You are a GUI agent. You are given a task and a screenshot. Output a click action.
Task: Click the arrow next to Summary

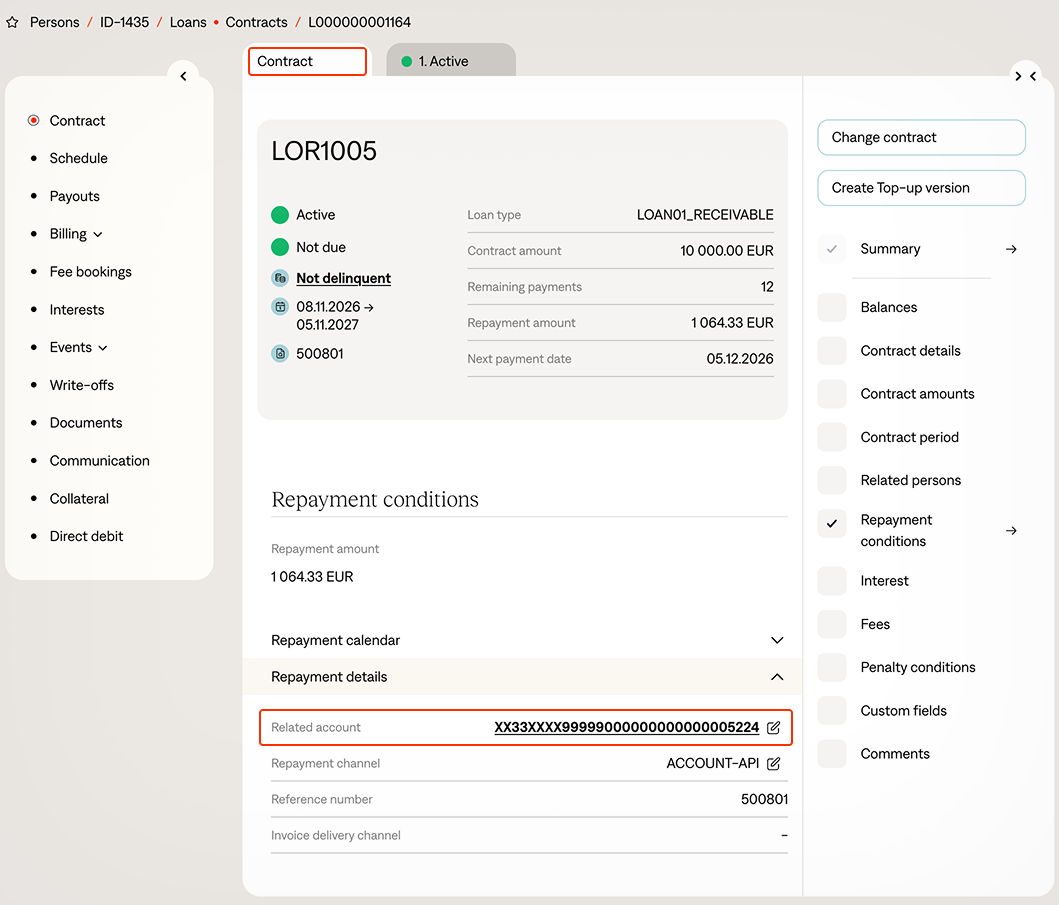coord(1011,249)
